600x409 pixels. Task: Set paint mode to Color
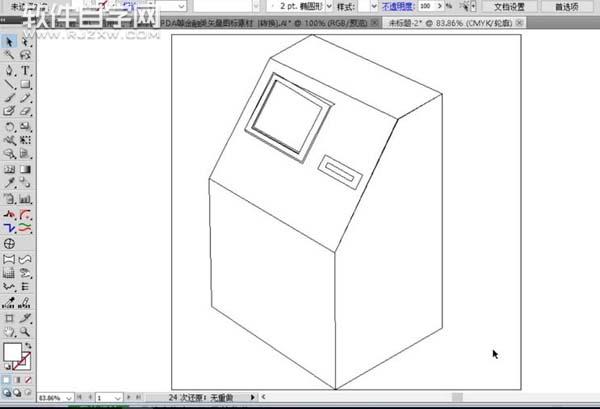click(x=6, y=380)
